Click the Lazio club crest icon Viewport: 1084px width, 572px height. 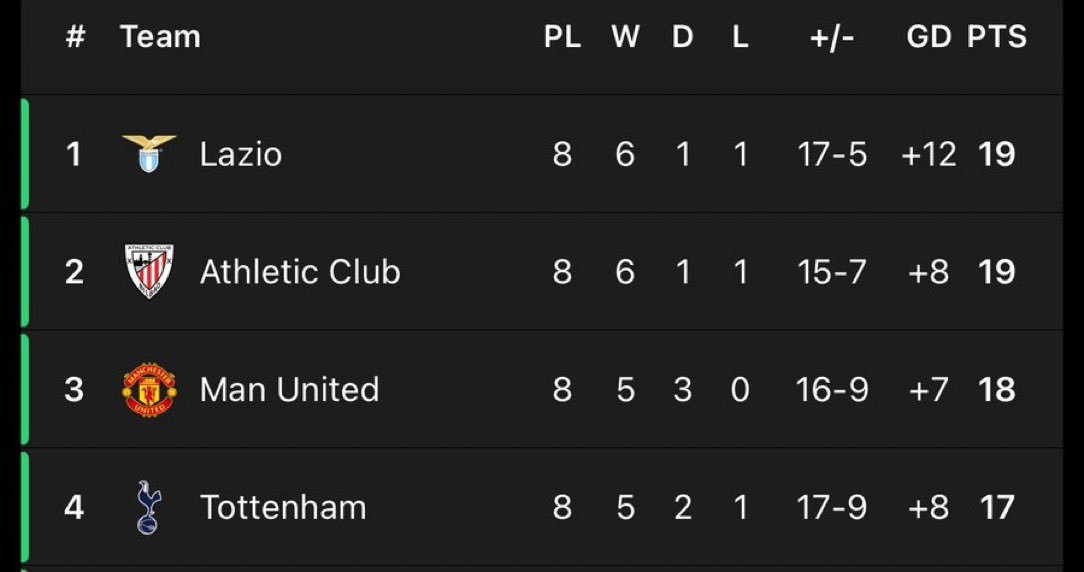(149, 154)
